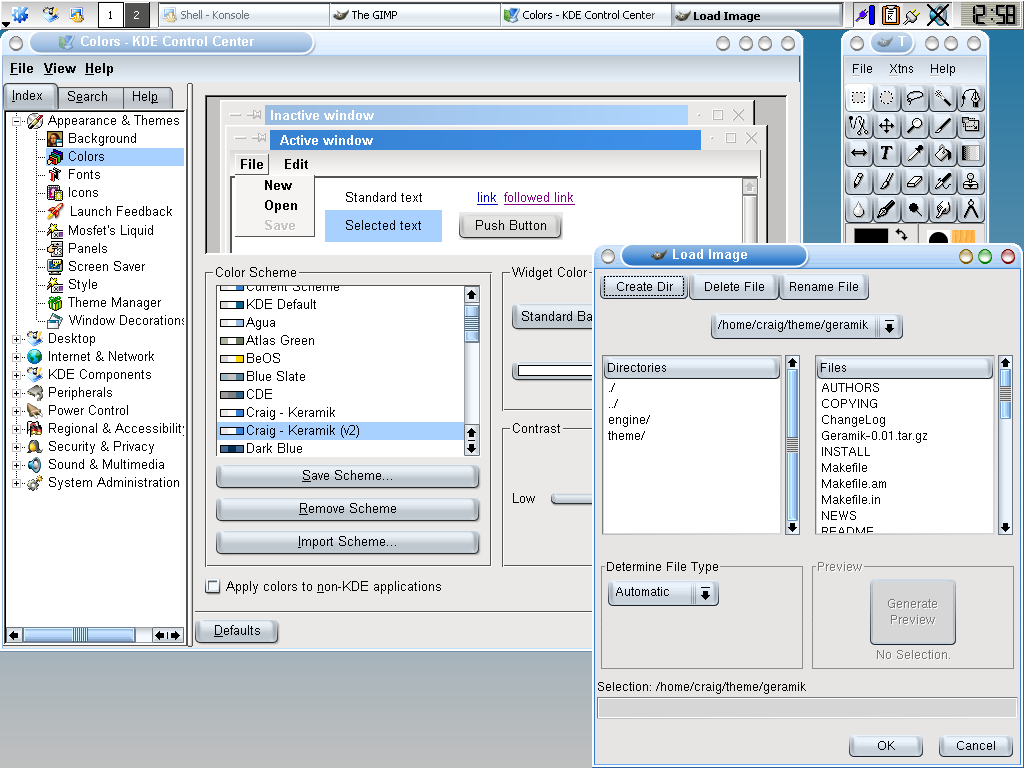1024x768 pixels.
Task: Select the Blur/Sharpen water drop tool
Action: [x=859, y=210]
